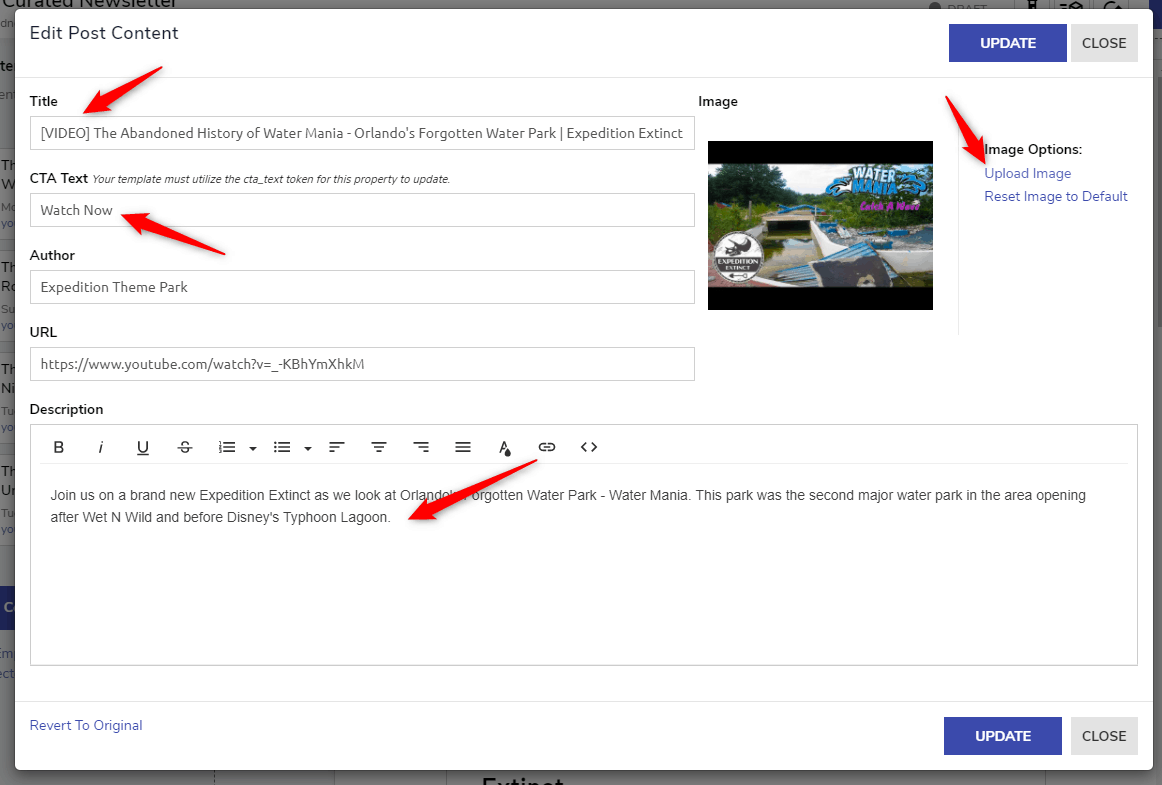Insert numbered list in description

pyautogui.click(x=227, y=447)
